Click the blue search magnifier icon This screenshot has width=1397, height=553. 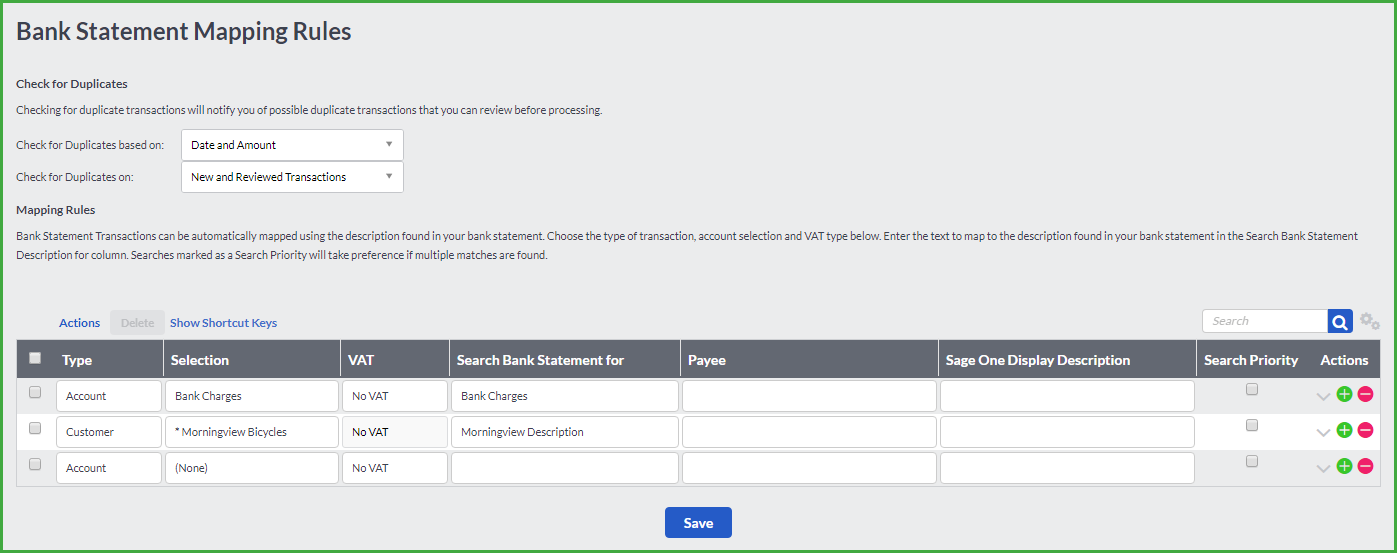point(1340,321)
